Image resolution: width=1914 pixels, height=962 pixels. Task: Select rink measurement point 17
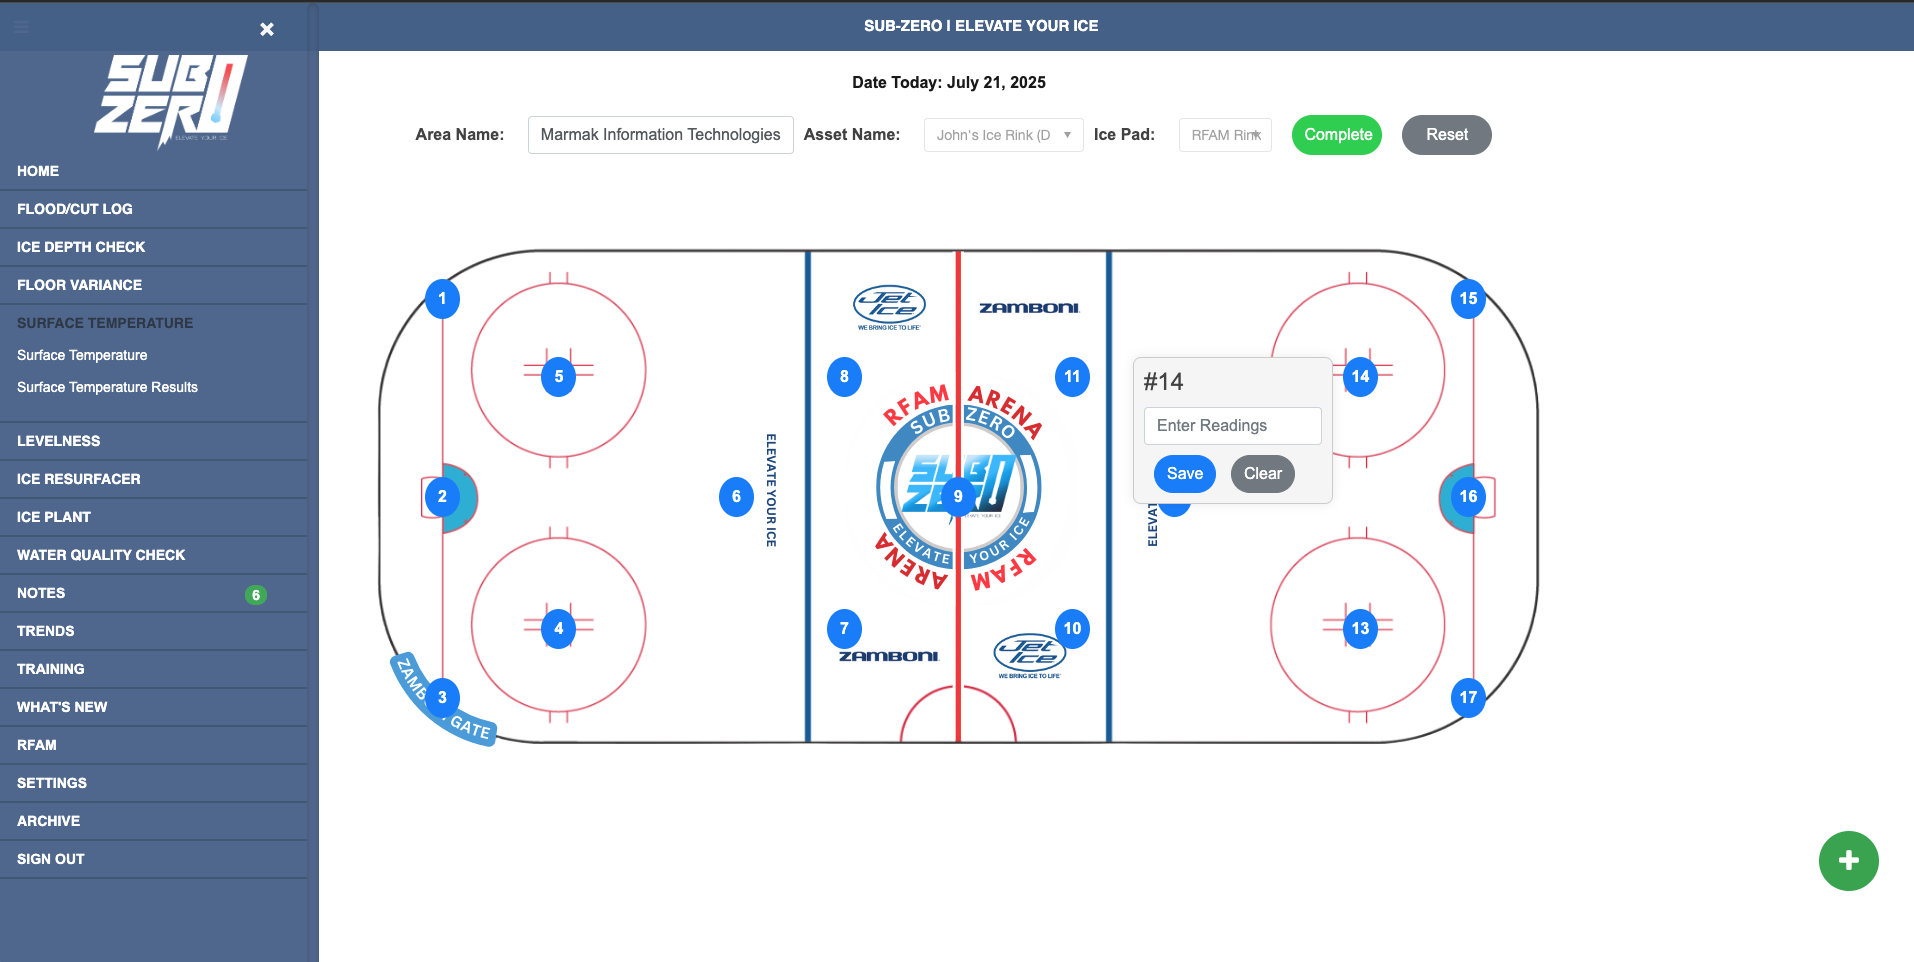[1468, 697]
